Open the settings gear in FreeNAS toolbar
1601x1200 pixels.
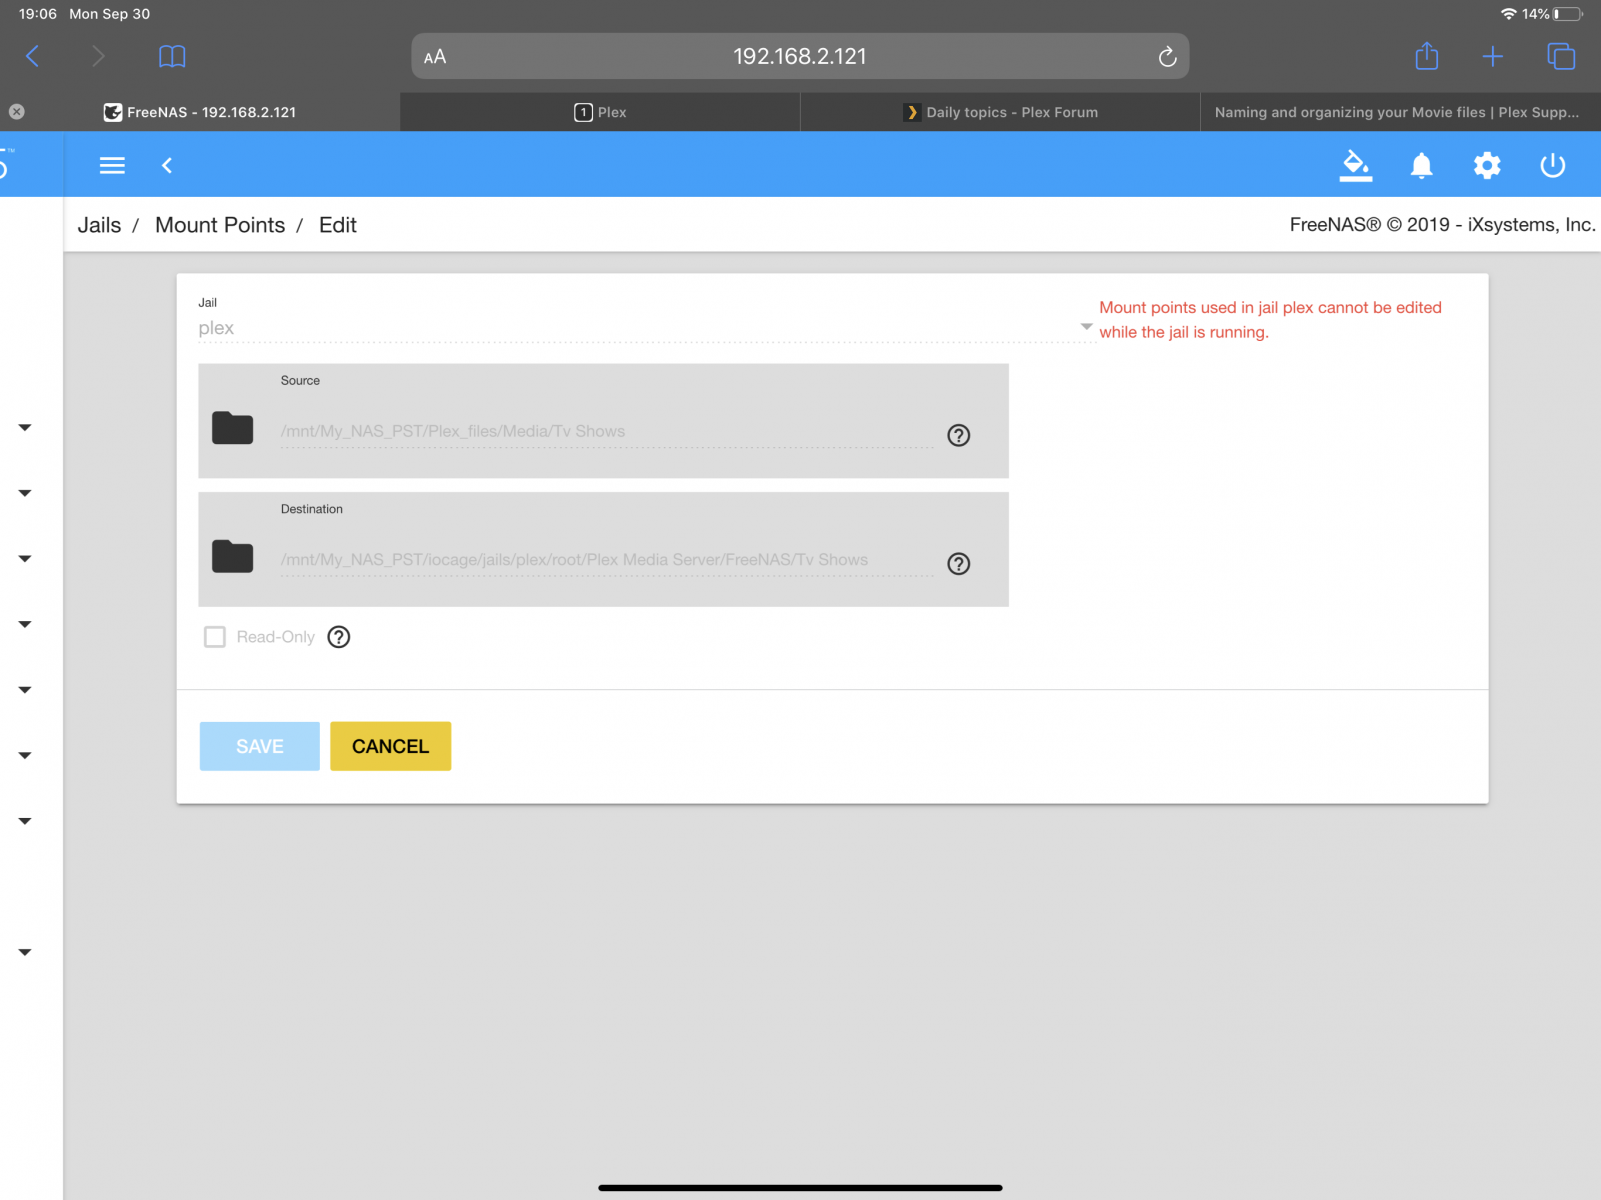point(1487,165)
